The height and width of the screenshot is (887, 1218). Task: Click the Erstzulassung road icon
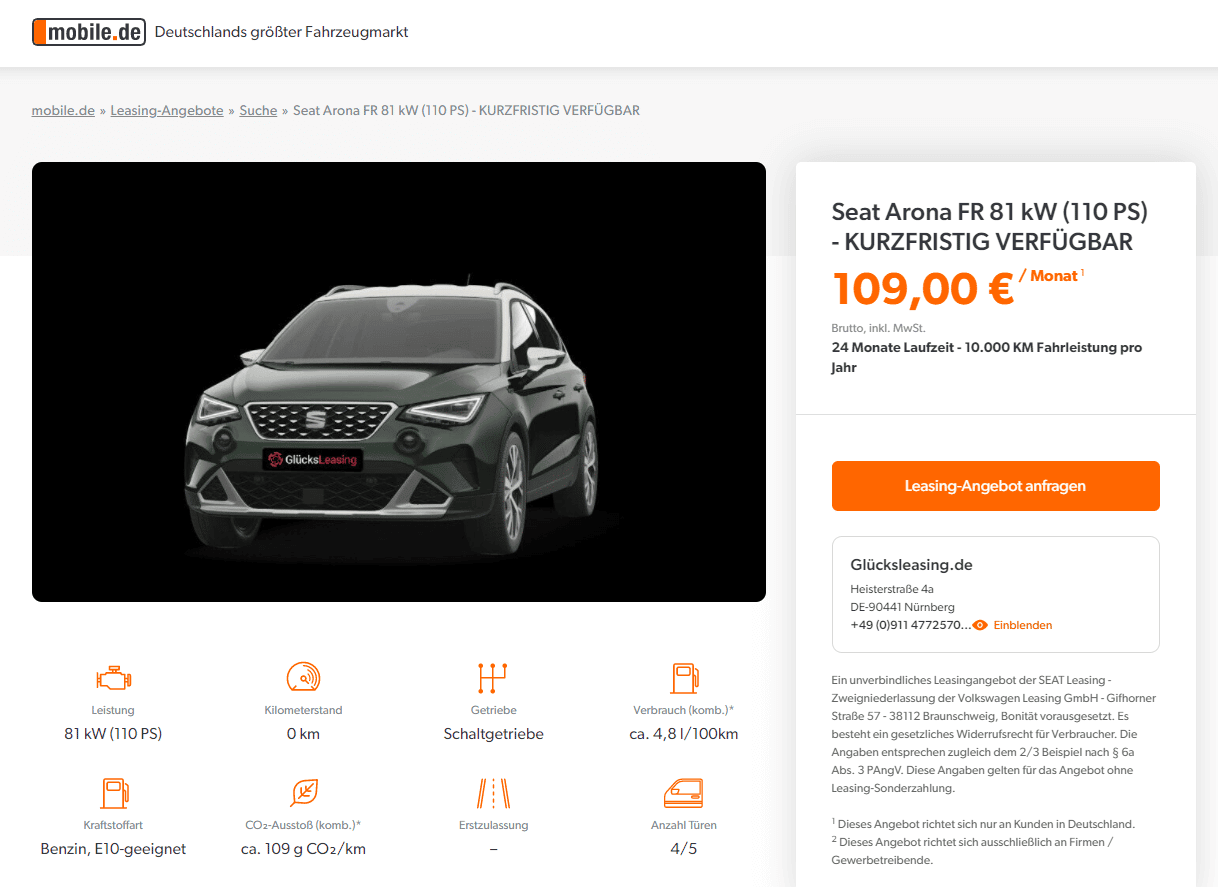tap(493, 793)
